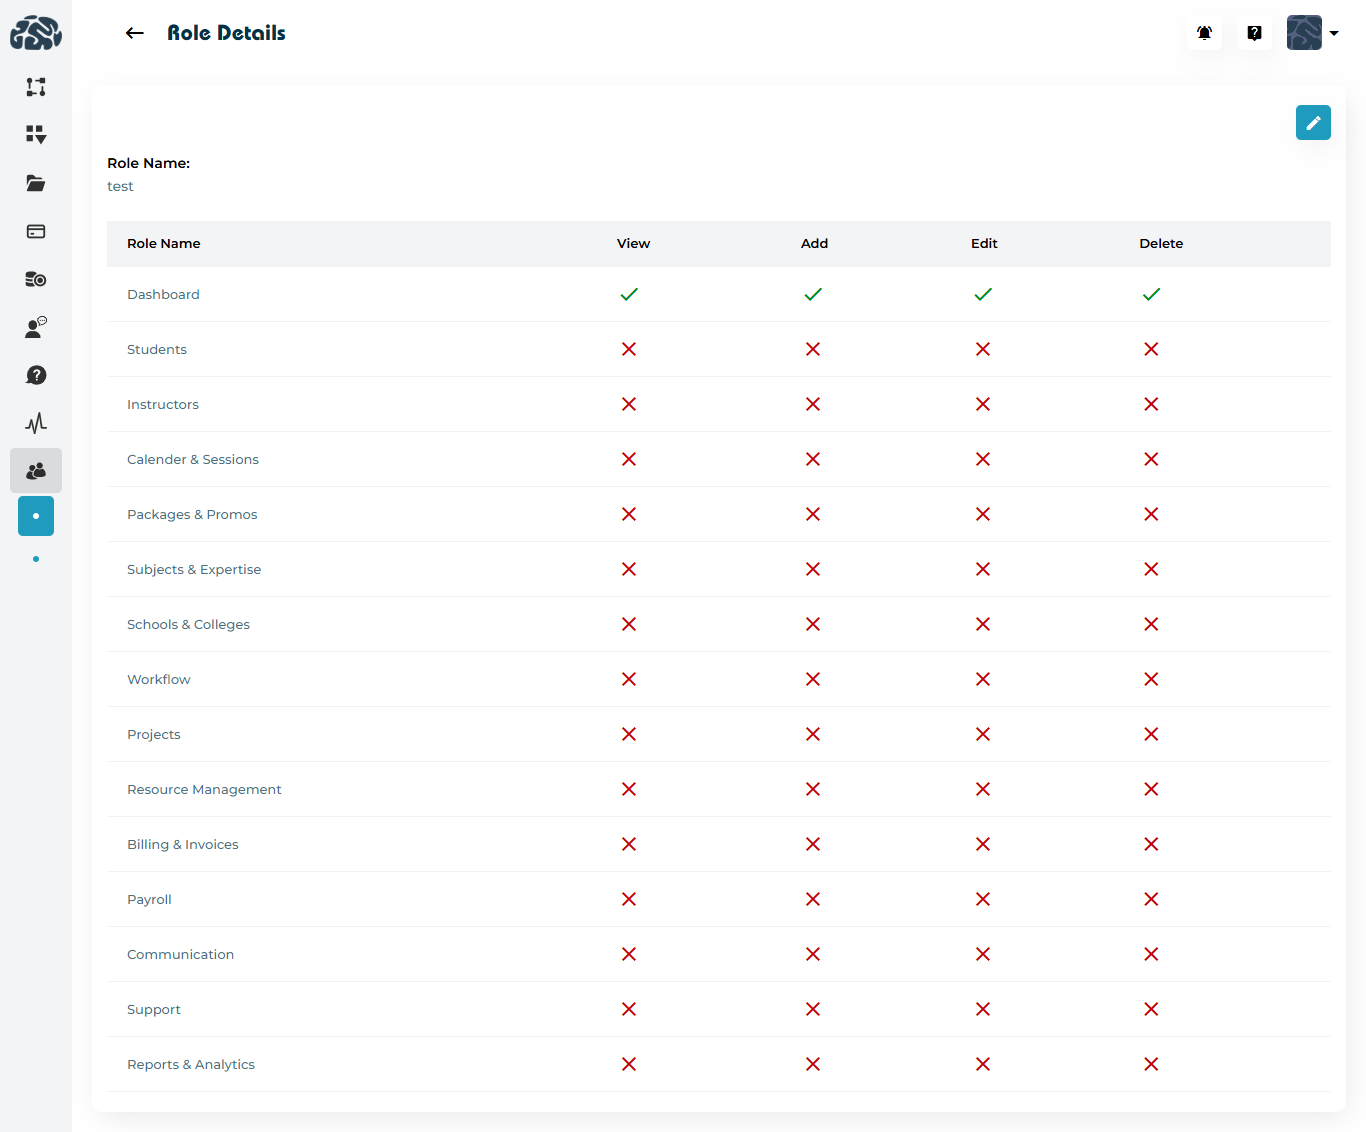This screenshot has height=1132, width=1366.
Task: Select the highlighted blue dot sidebar item
Action: [36, 516]
